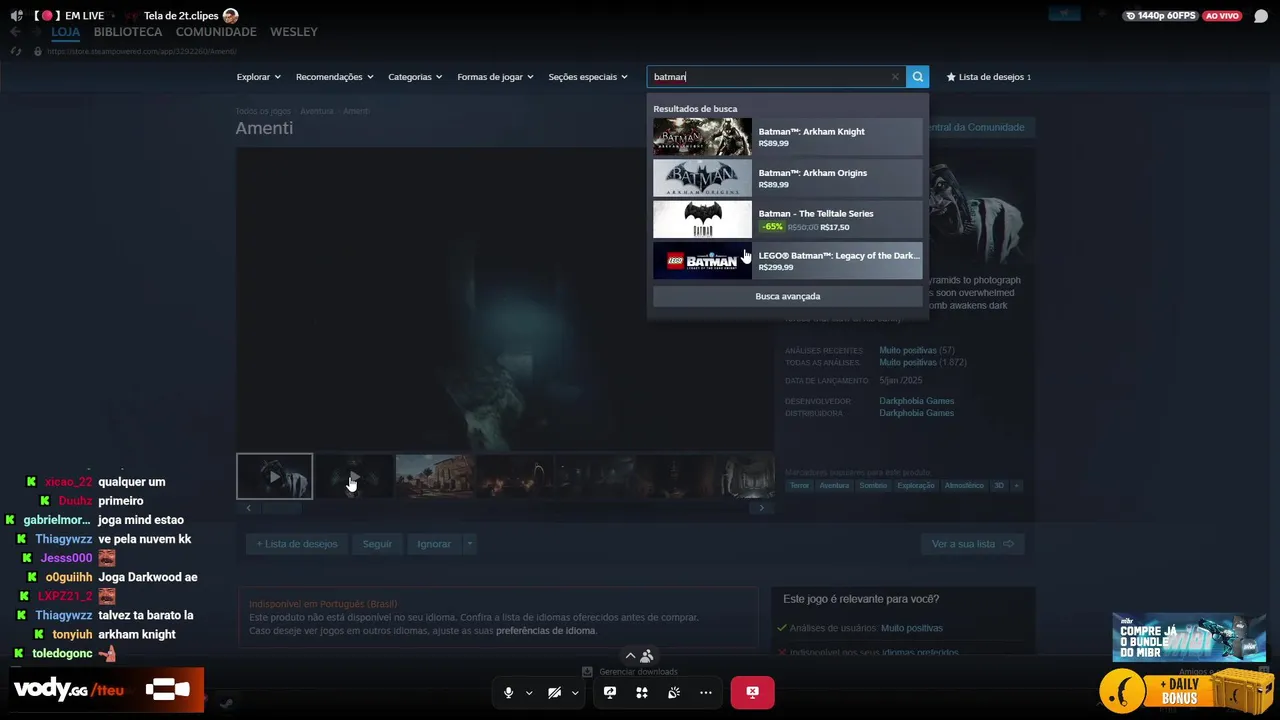Open Batman - The Telltale Series result
This screenshot has height=720, width=1280.
787,220
